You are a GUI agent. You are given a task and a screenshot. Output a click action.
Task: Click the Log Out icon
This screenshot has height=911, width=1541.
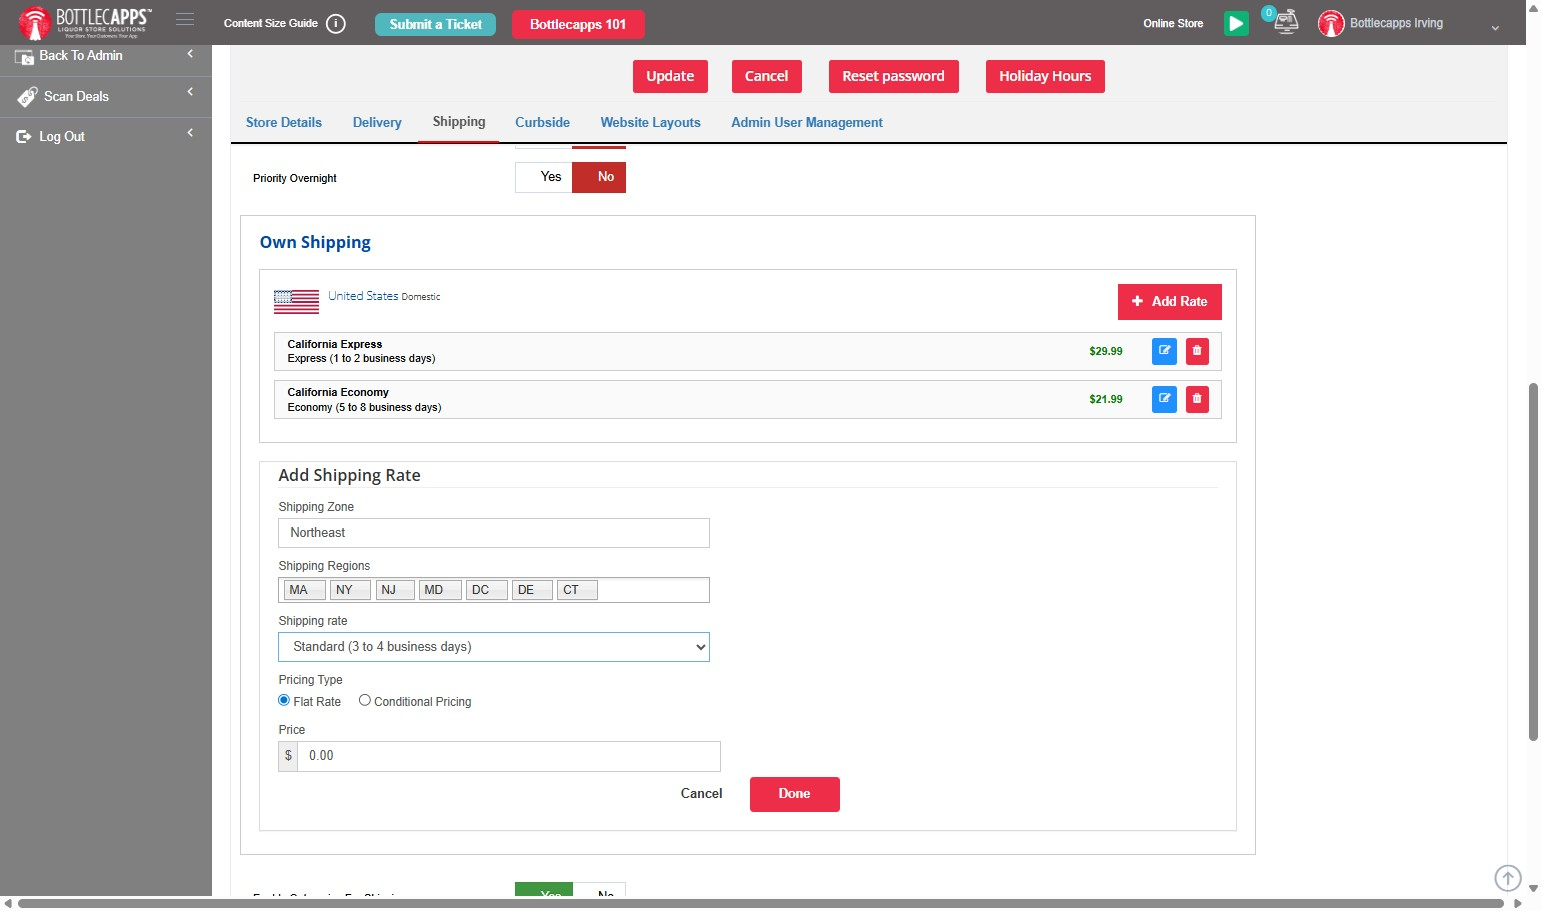pyautogui.click(x=24, y=137)
